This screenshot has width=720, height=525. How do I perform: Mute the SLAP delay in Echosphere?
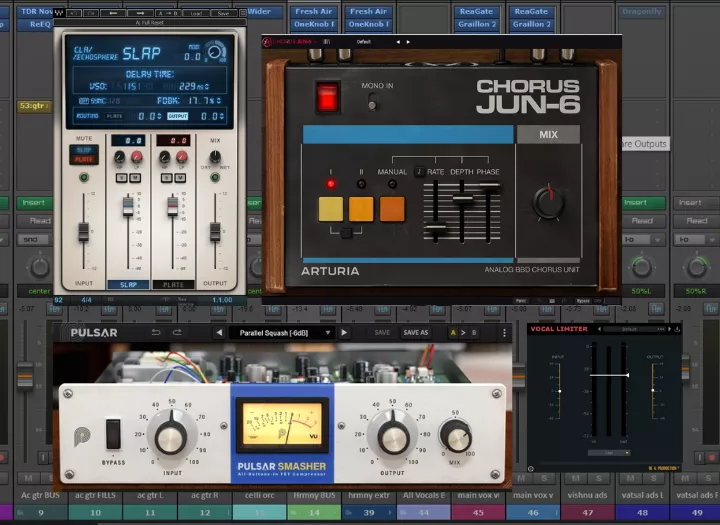[84, 150]
